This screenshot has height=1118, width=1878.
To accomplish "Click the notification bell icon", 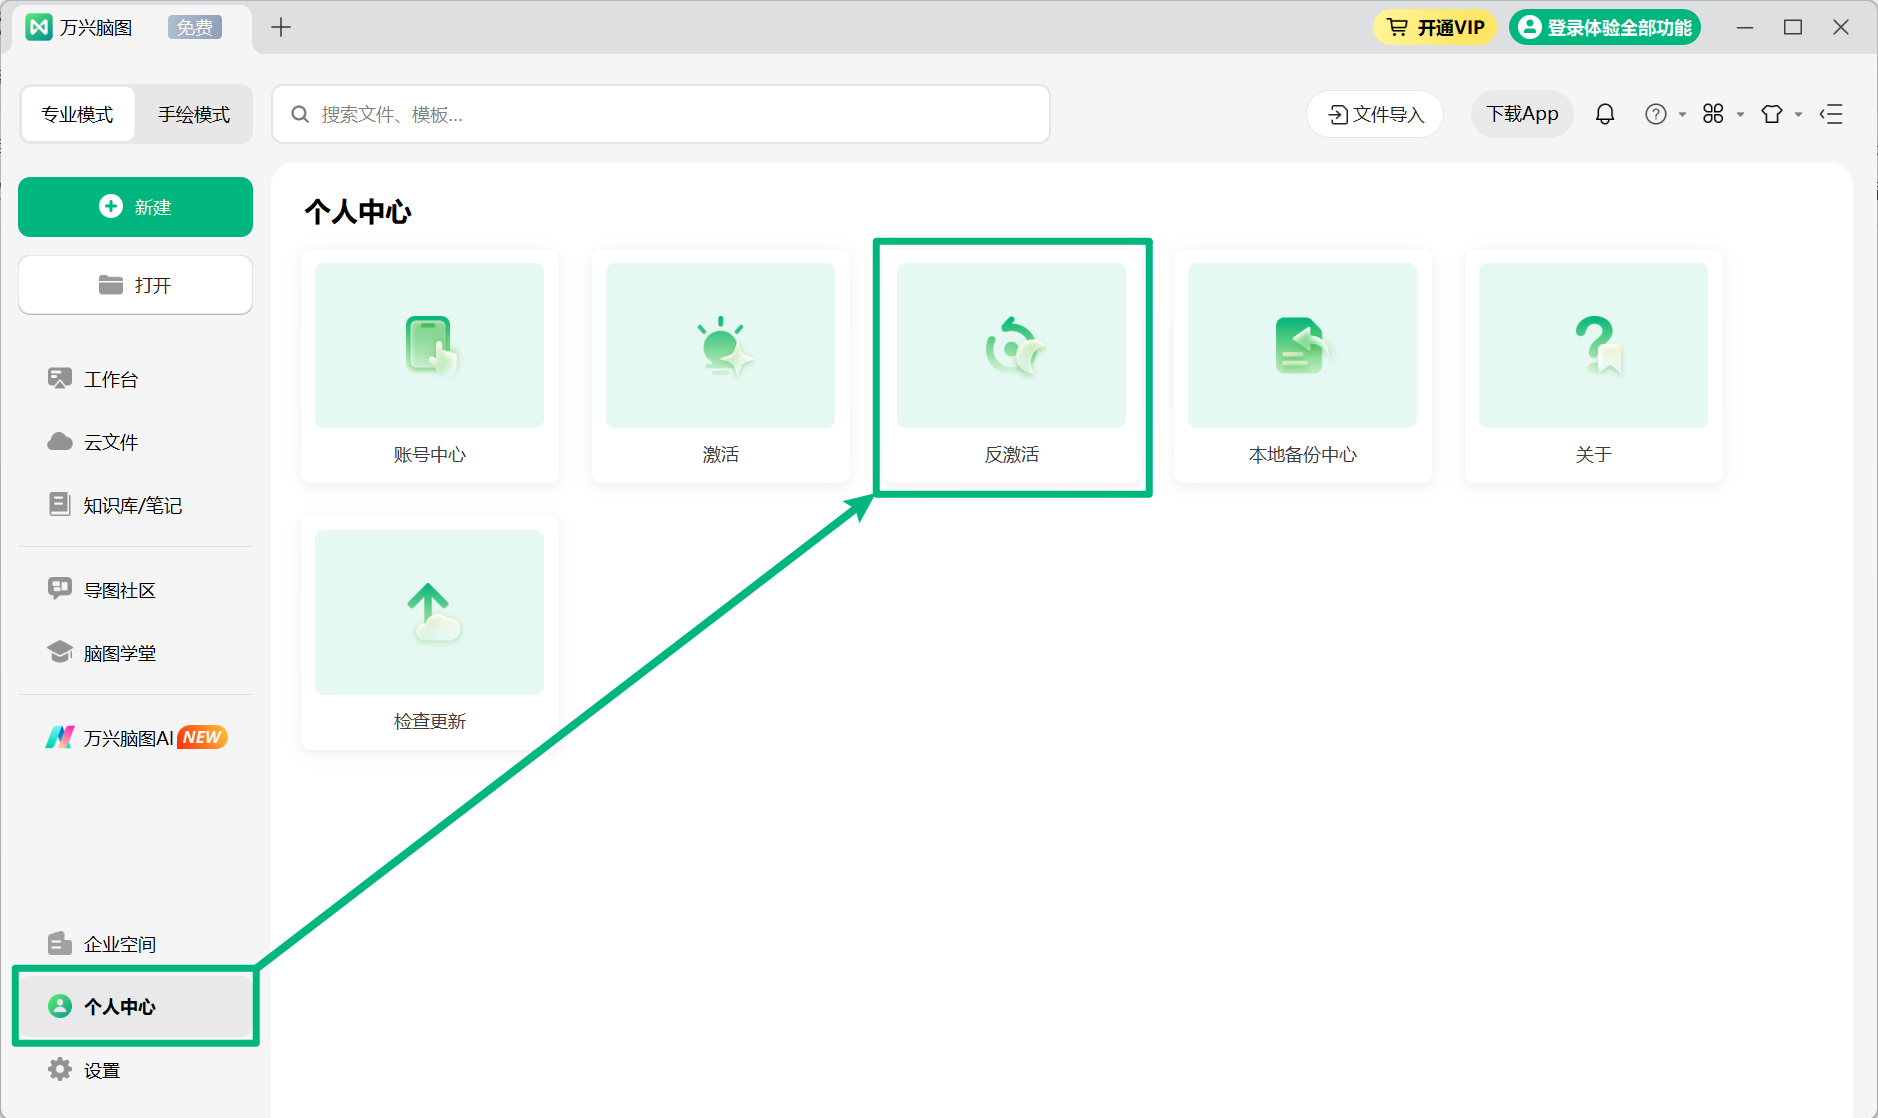I will [1605, 114].
